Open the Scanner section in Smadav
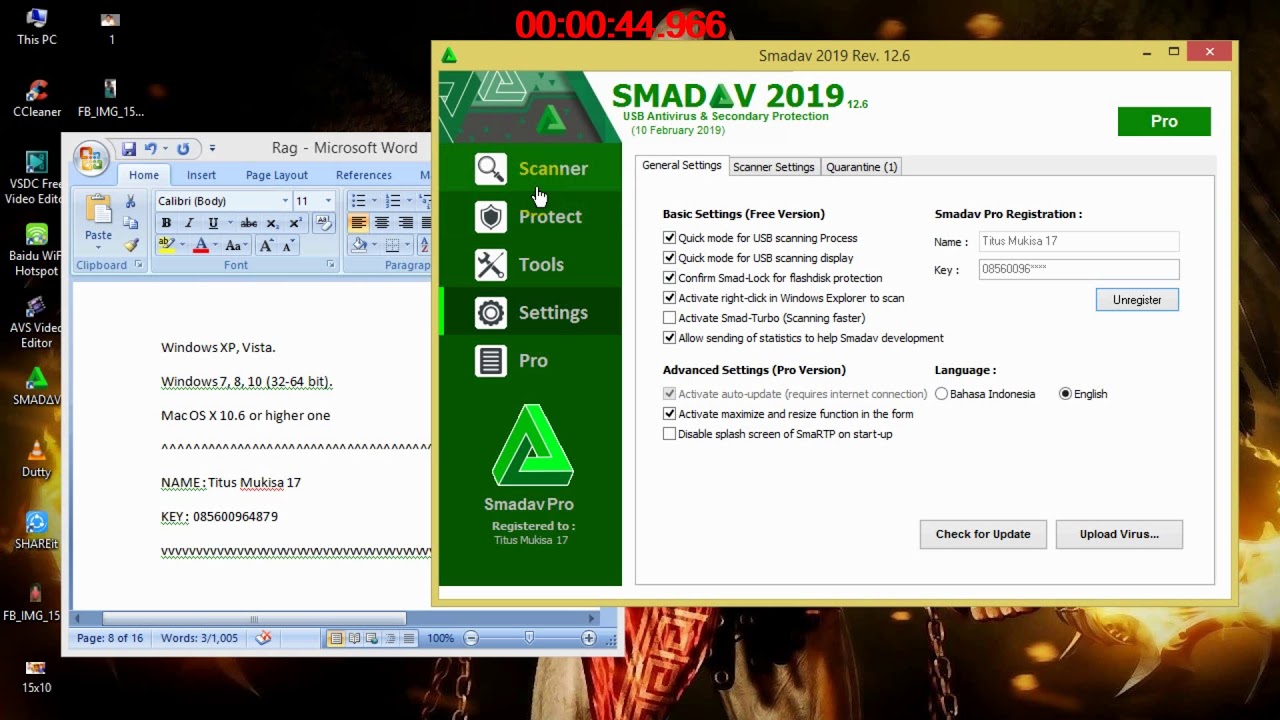The image size is (1280, 720). point(531,169)
